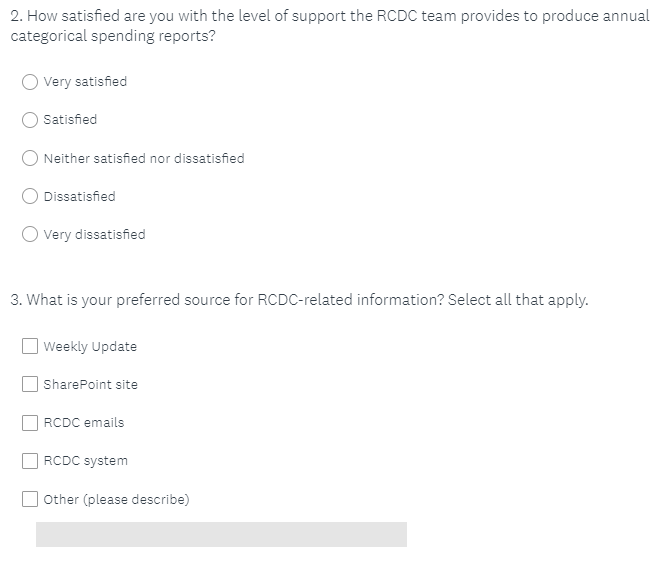Select the 'Very satisfied' radio button
The height and width of the screenshot is (575, 671).
click(31, 82)
